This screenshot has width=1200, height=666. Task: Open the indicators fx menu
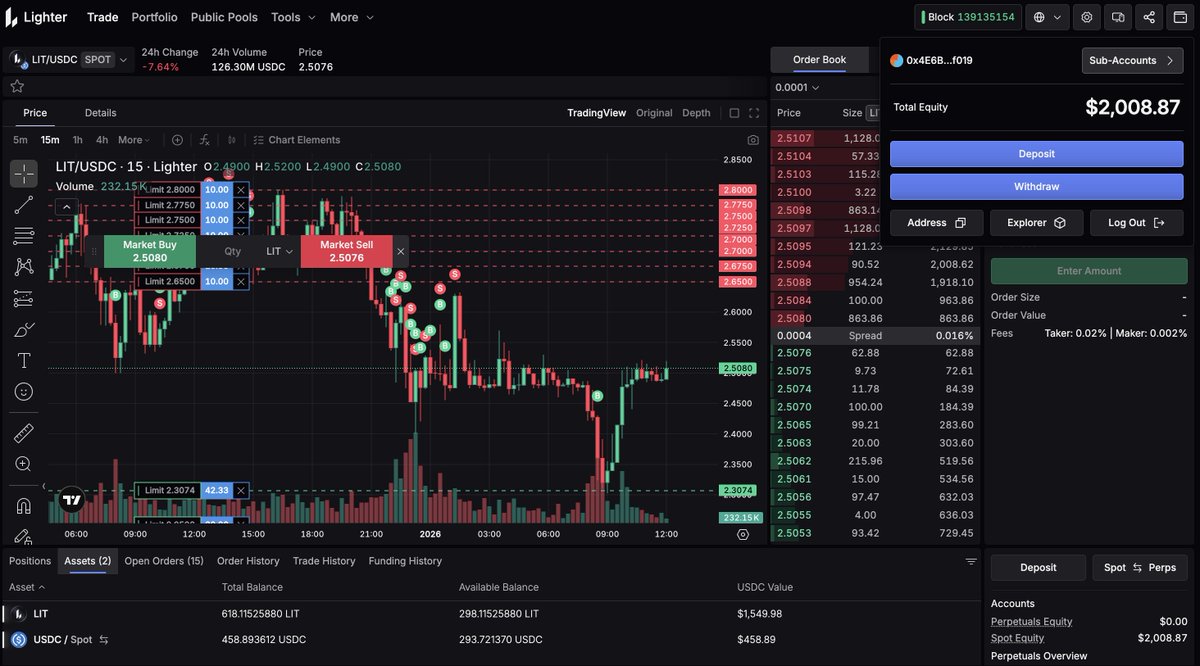coord(205,140)
